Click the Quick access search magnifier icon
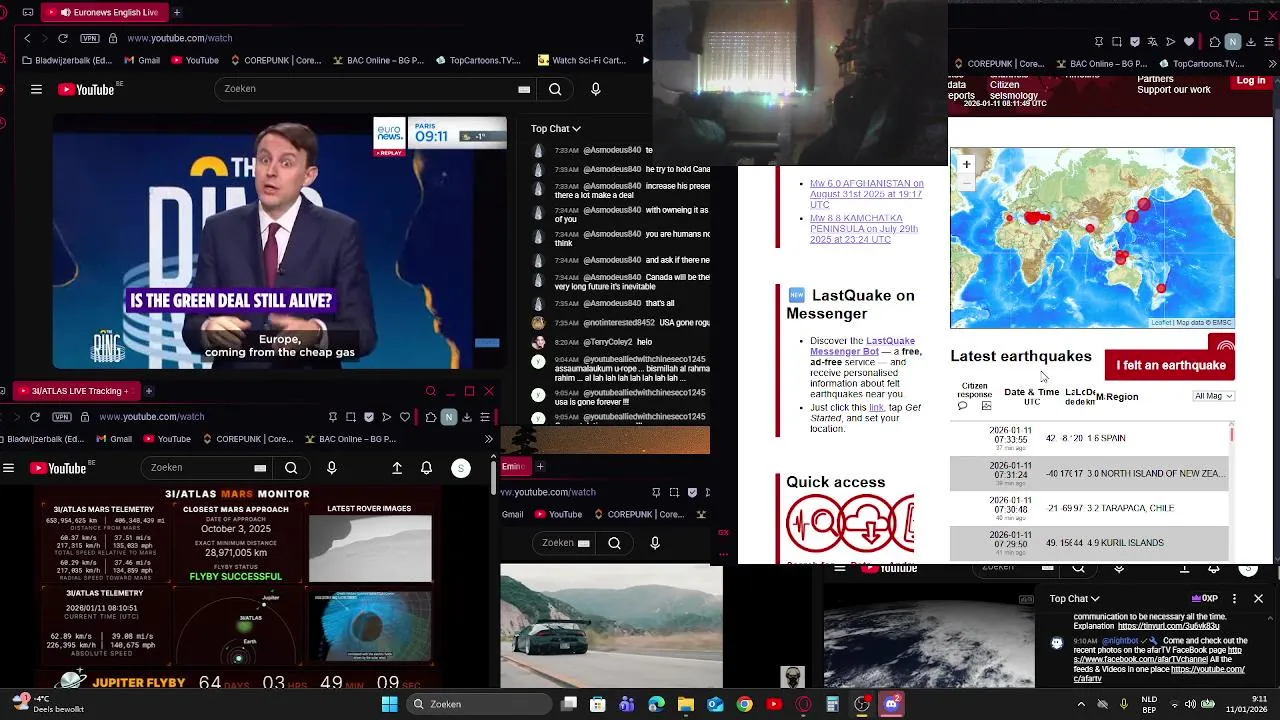The height and width of the screenshot is (720, 1280). [814, 523]
